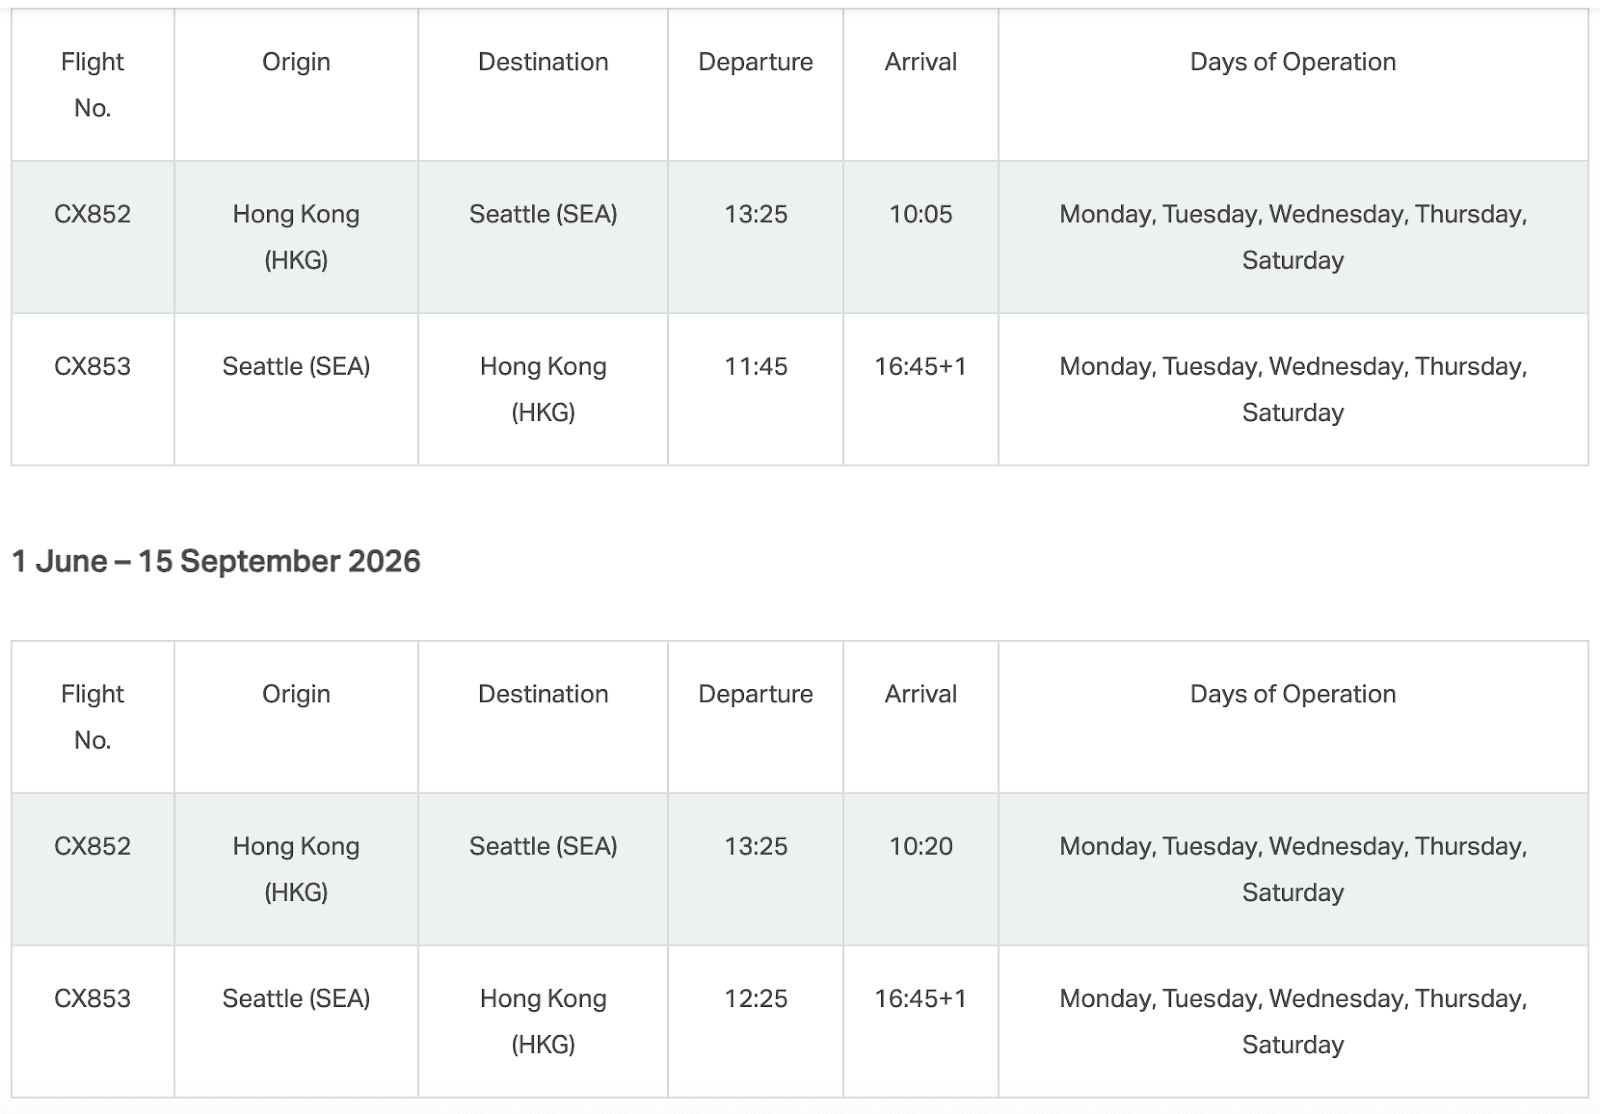Screen dimensions: 1600x1114
Task: Click CX852 in the row arriving 10:20
Action: (x=92, y=846)
